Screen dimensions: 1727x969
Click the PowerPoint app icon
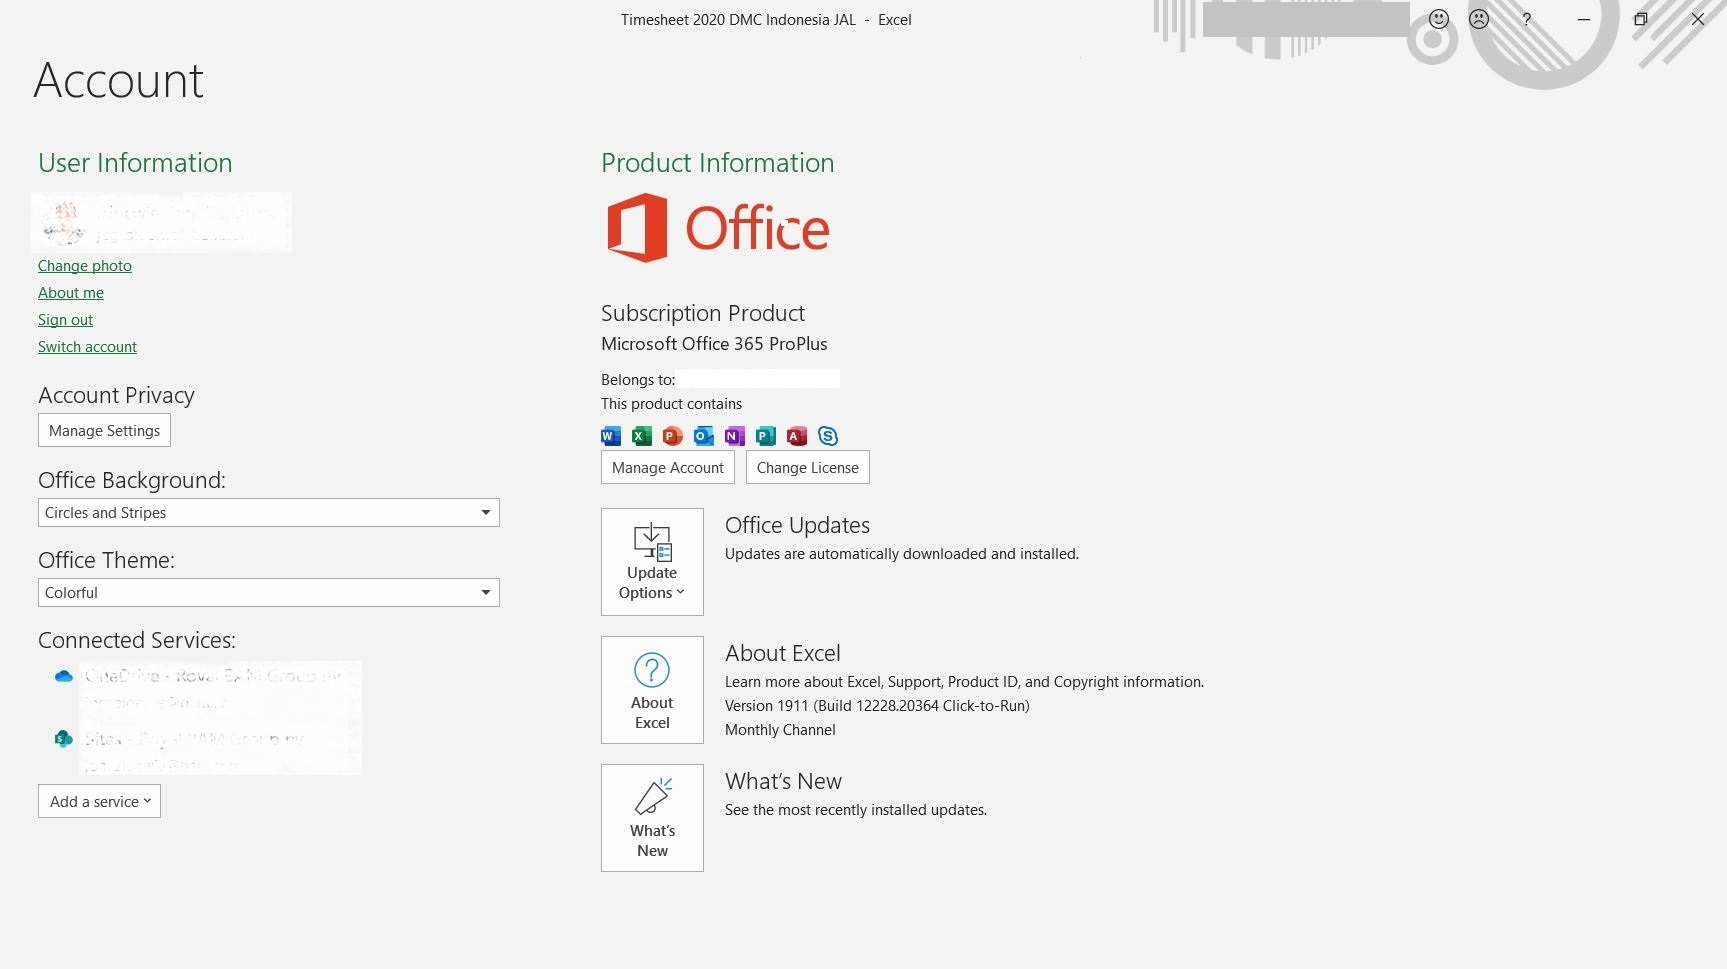tap(673, 436)
